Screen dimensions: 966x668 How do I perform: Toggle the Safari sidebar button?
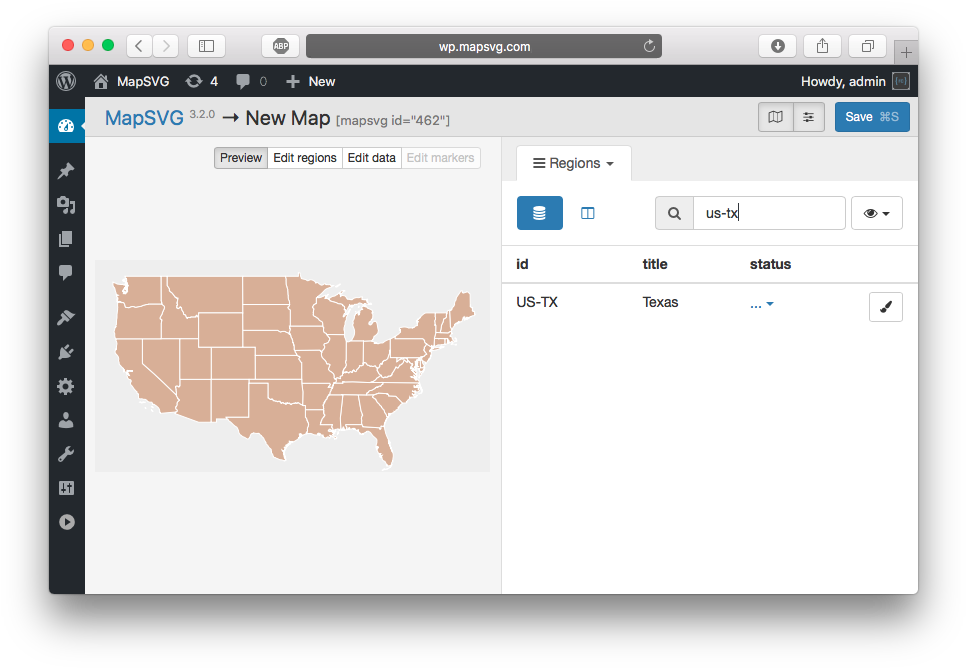click(x=206, y=46)
